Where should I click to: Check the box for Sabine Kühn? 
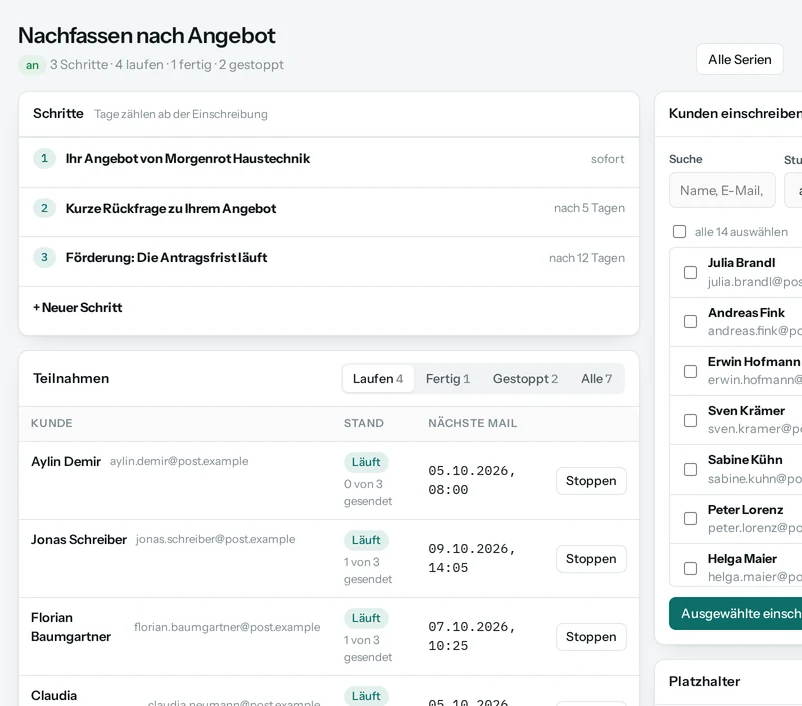[x=690, y=469]
